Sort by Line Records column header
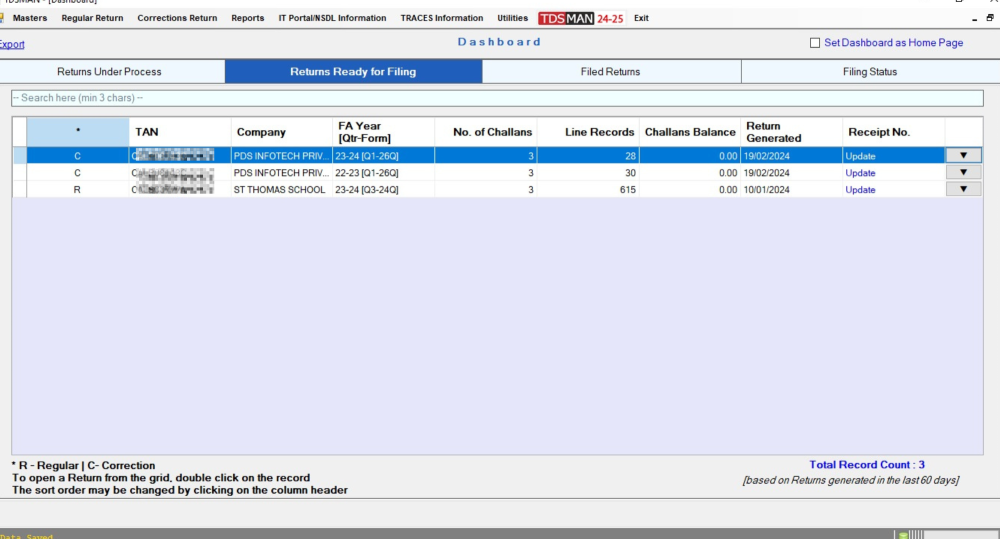This screenshot has height=539, width=1000. 587,132
